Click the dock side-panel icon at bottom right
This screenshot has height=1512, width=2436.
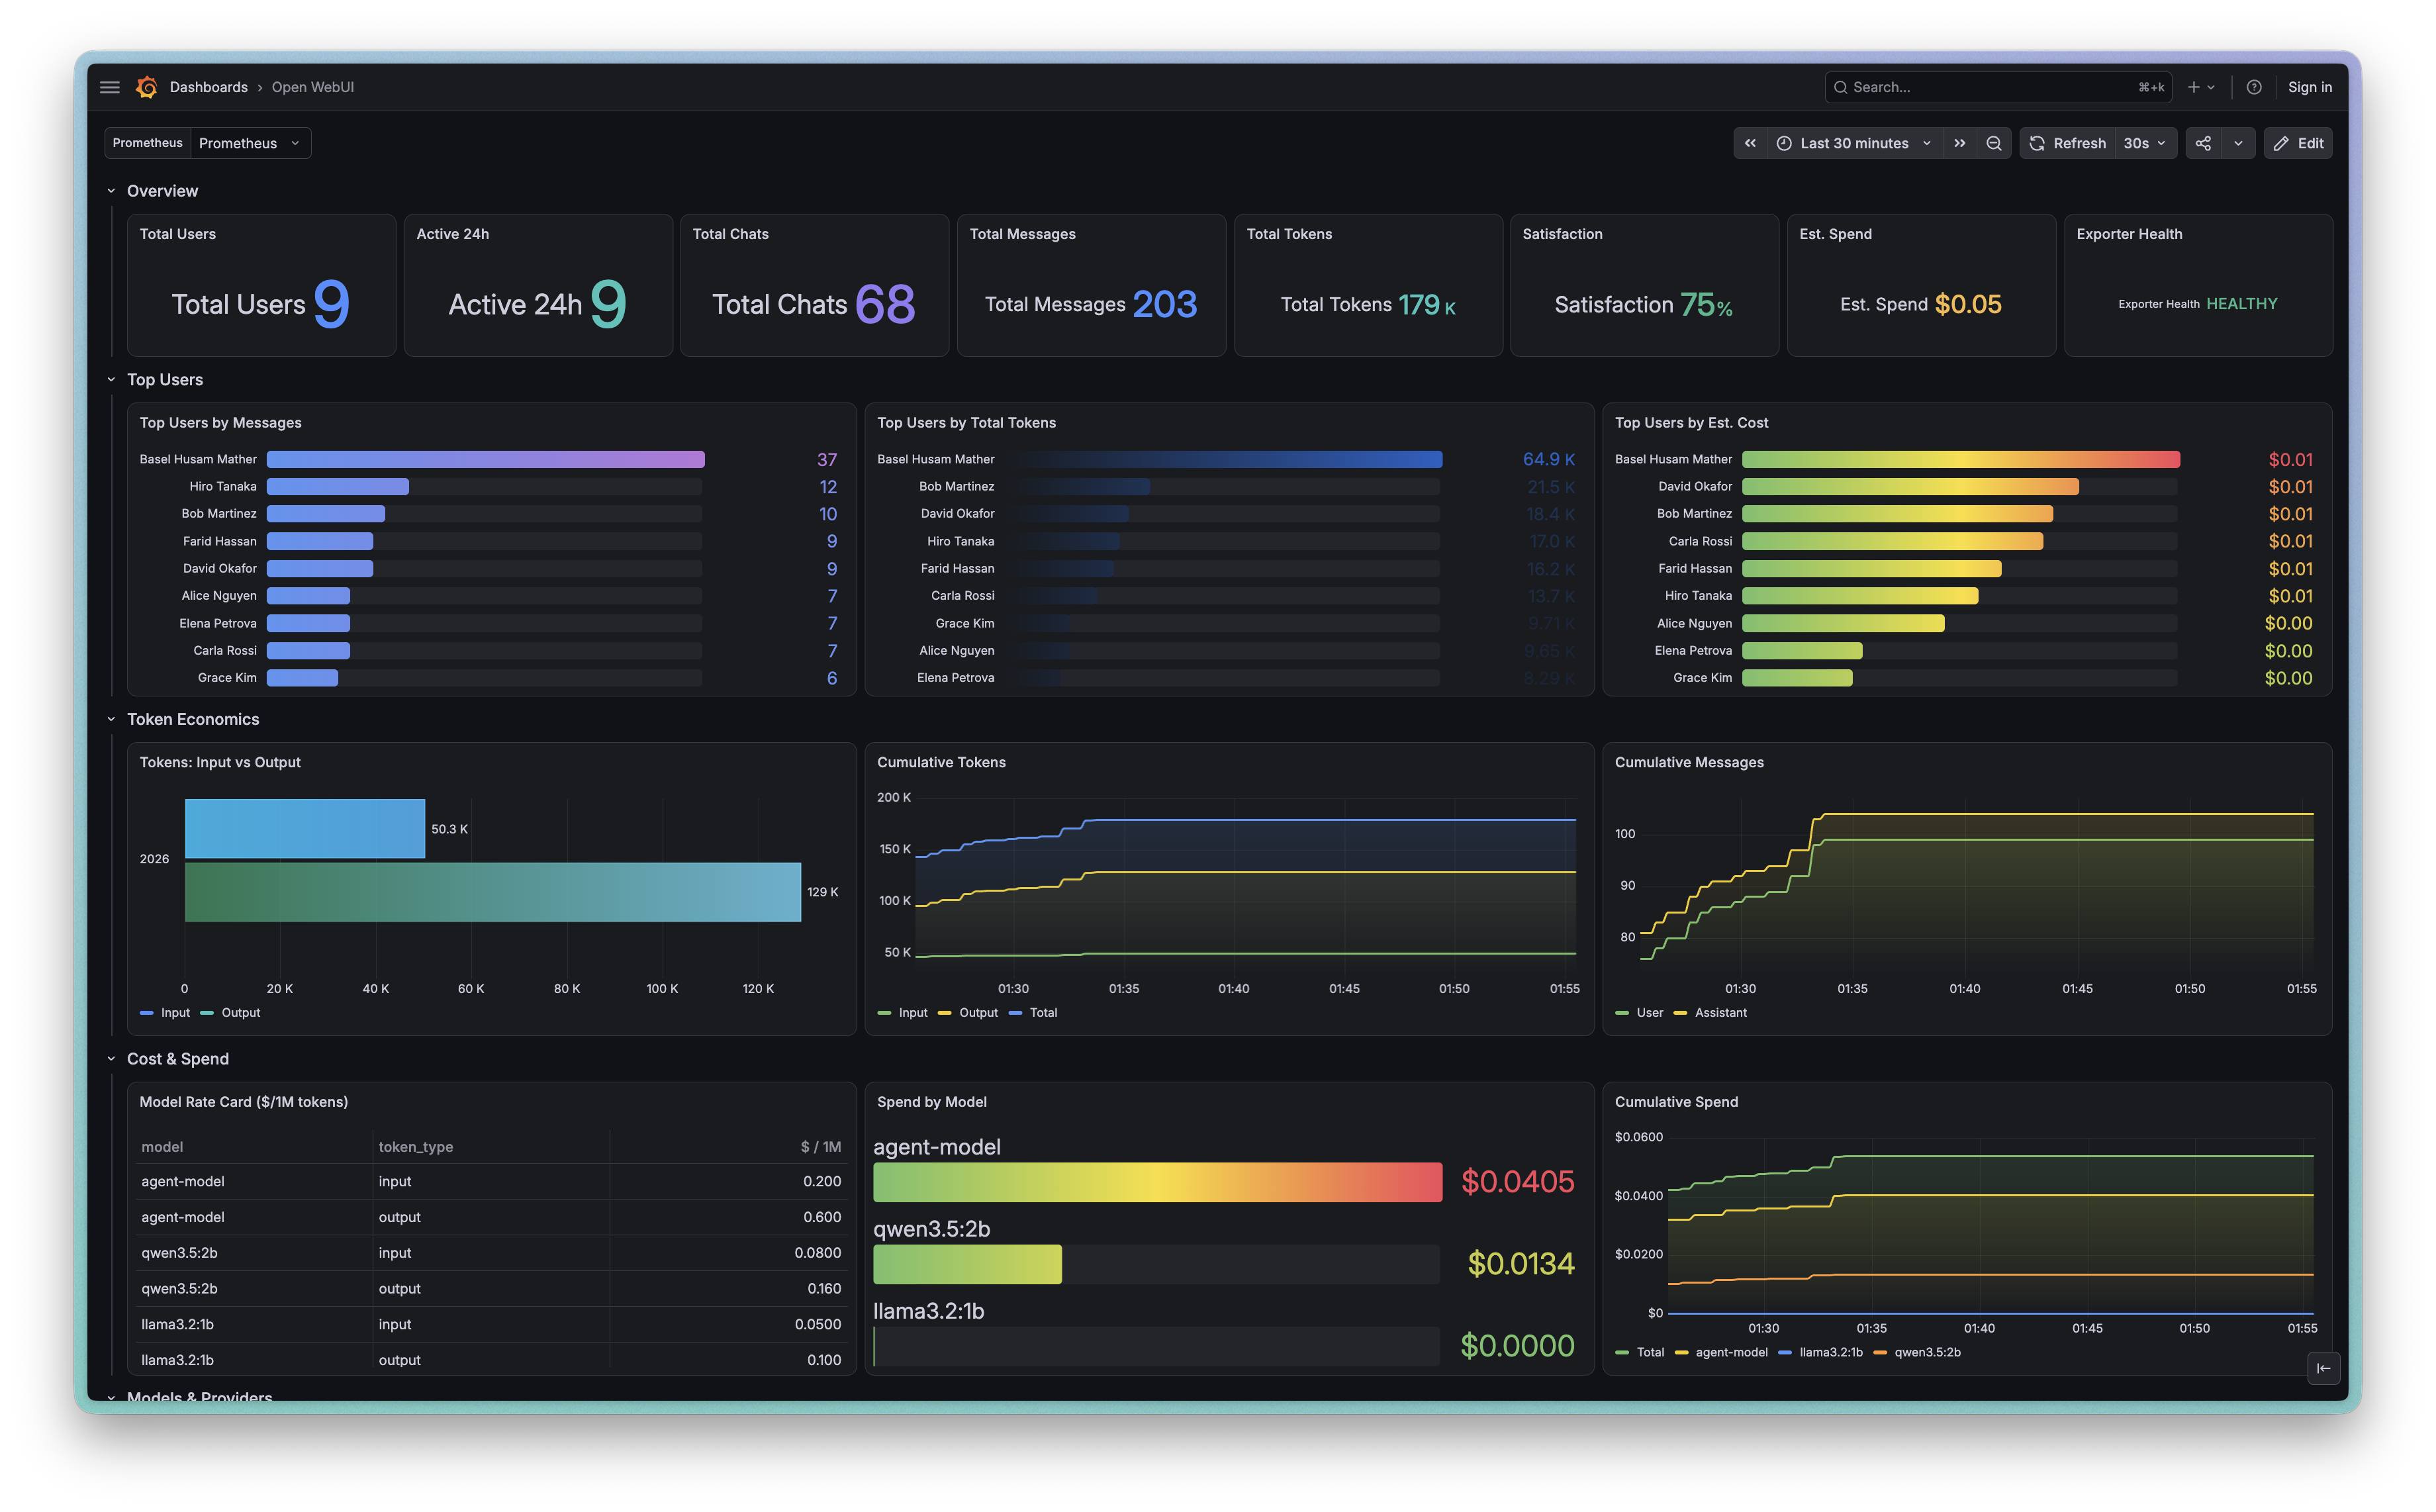click(2323, 1368)
